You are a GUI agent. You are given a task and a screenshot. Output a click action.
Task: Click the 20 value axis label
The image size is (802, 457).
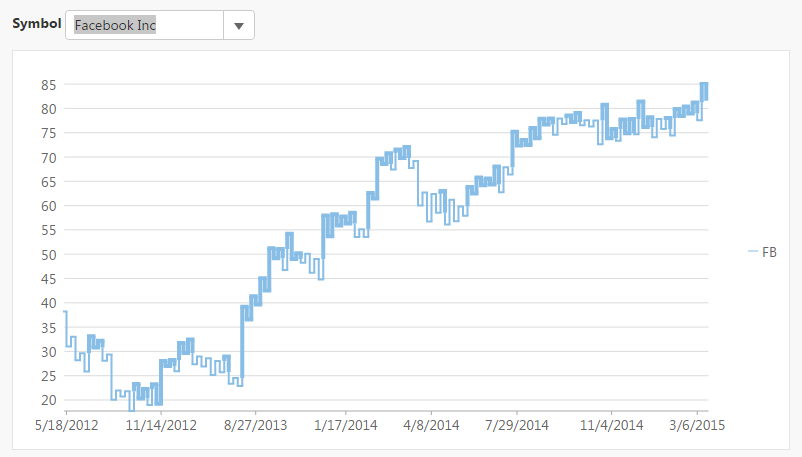click(49, 400)
